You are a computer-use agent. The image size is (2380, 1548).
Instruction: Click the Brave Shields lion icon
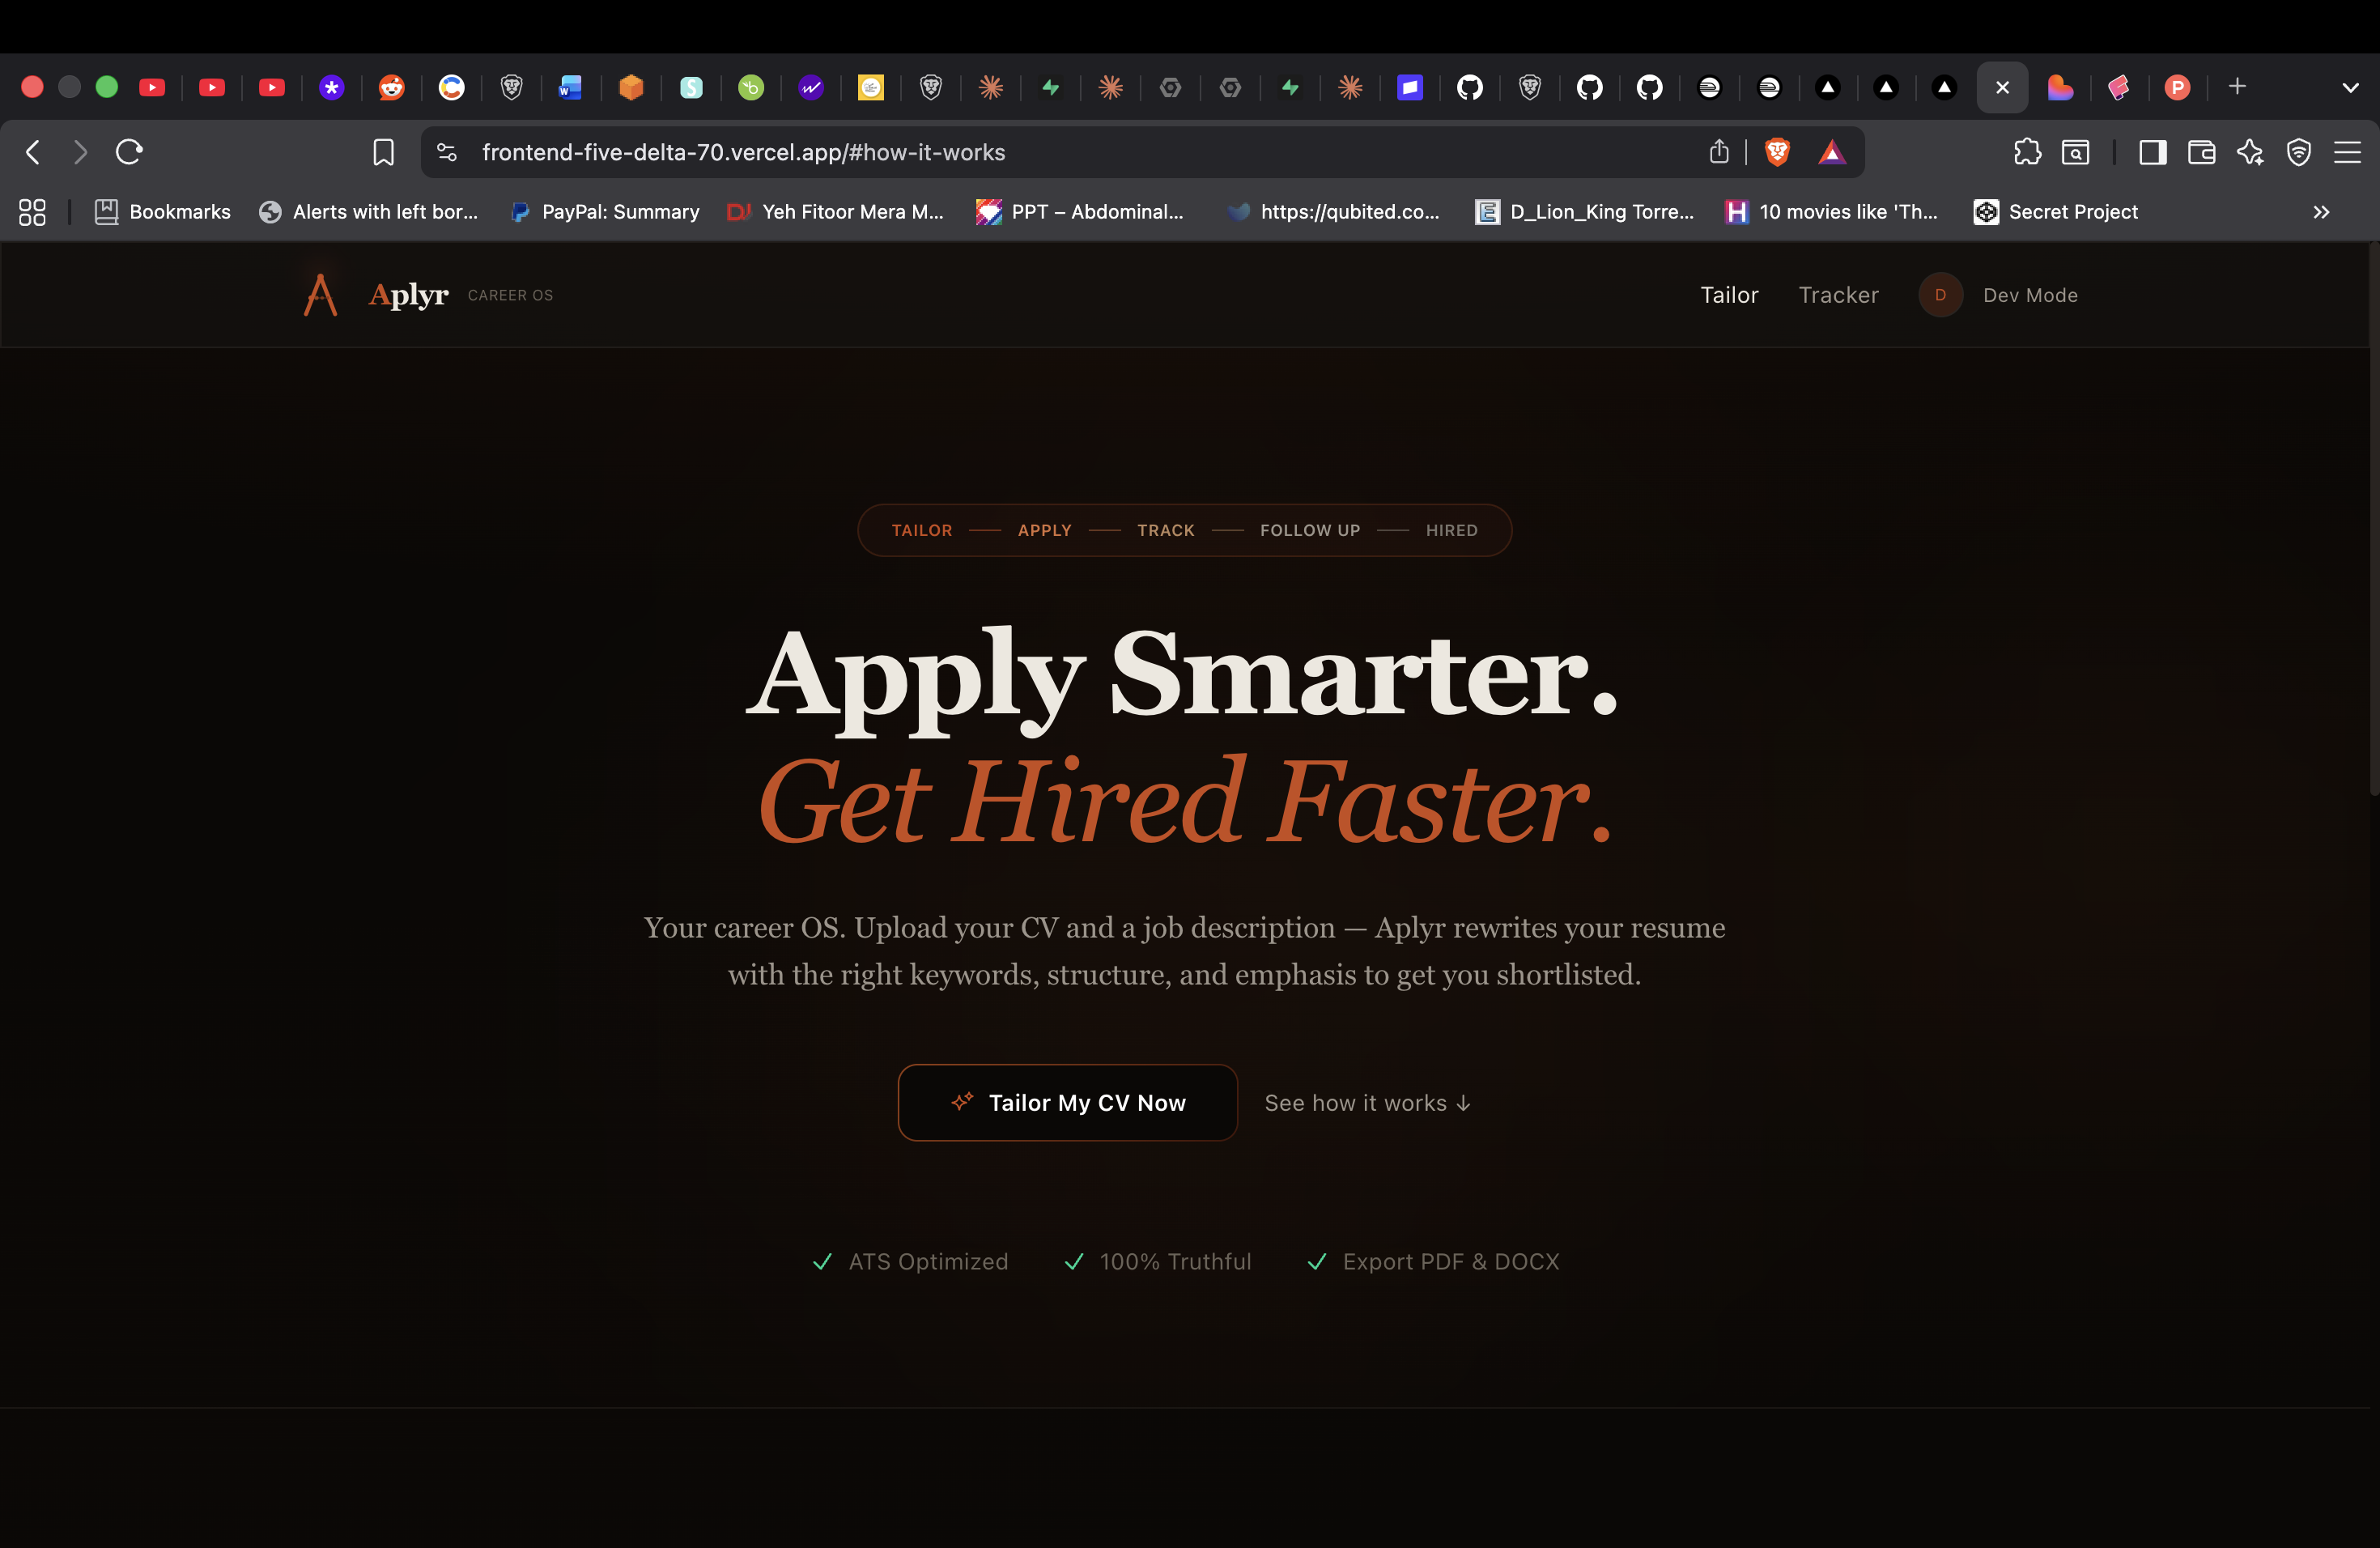point(1777,152)
